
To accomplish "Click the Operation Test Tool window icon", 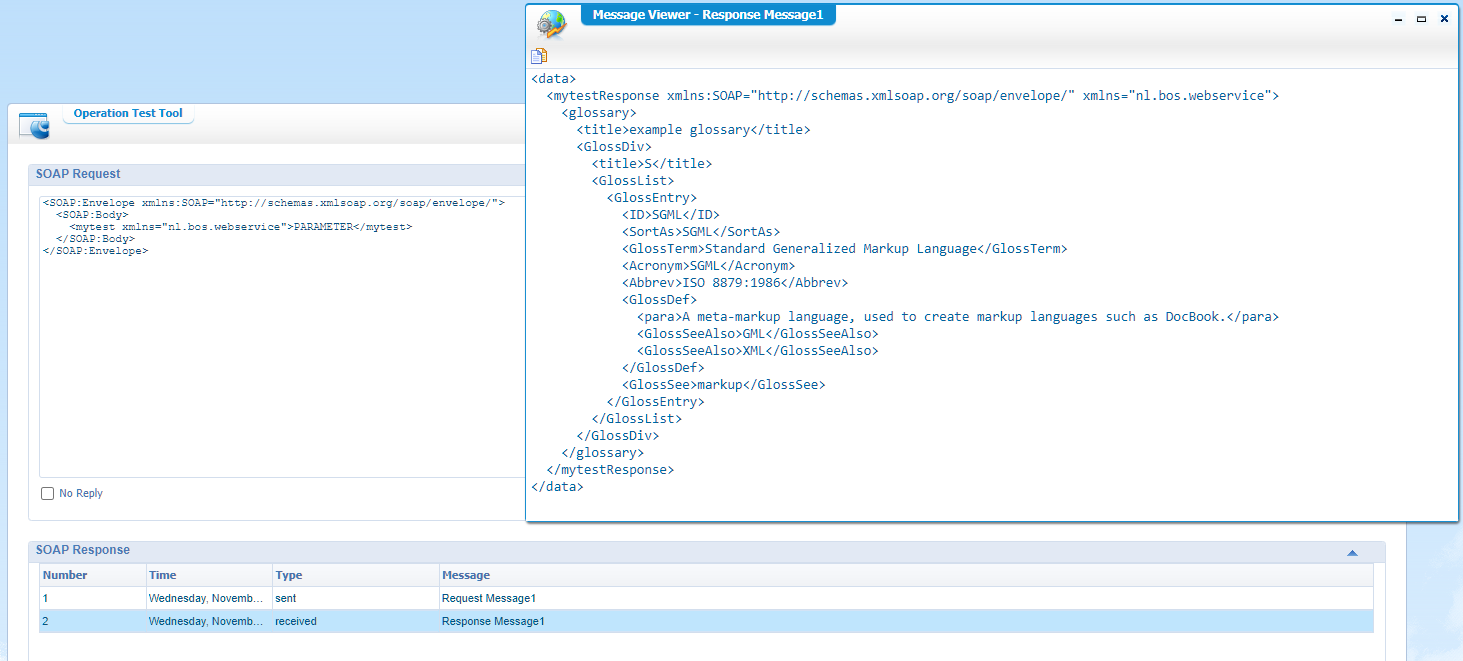I will pyautogui.click(x=34, y=126).
